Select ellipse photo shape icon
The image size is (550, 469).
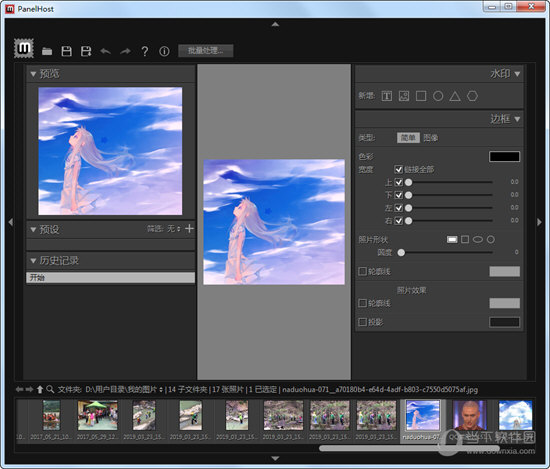click(x=478, y=239)
